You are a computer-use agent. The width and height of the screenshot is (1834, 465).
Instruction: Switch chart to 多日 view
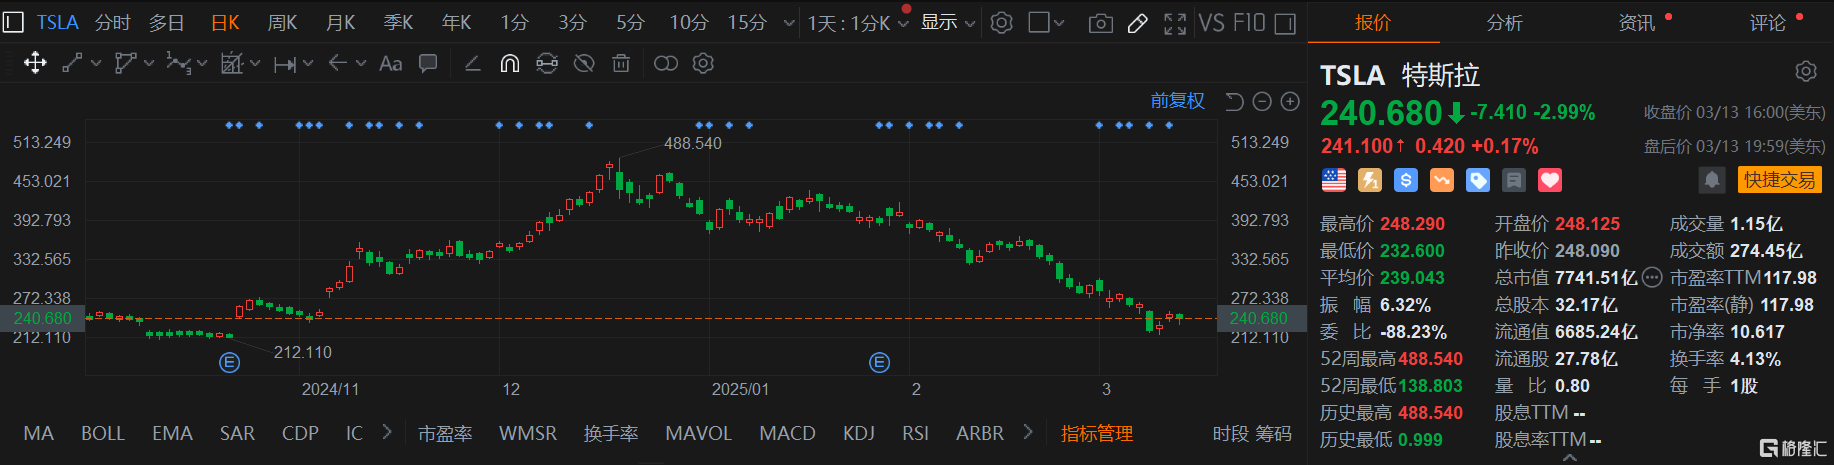coord(167,22)
